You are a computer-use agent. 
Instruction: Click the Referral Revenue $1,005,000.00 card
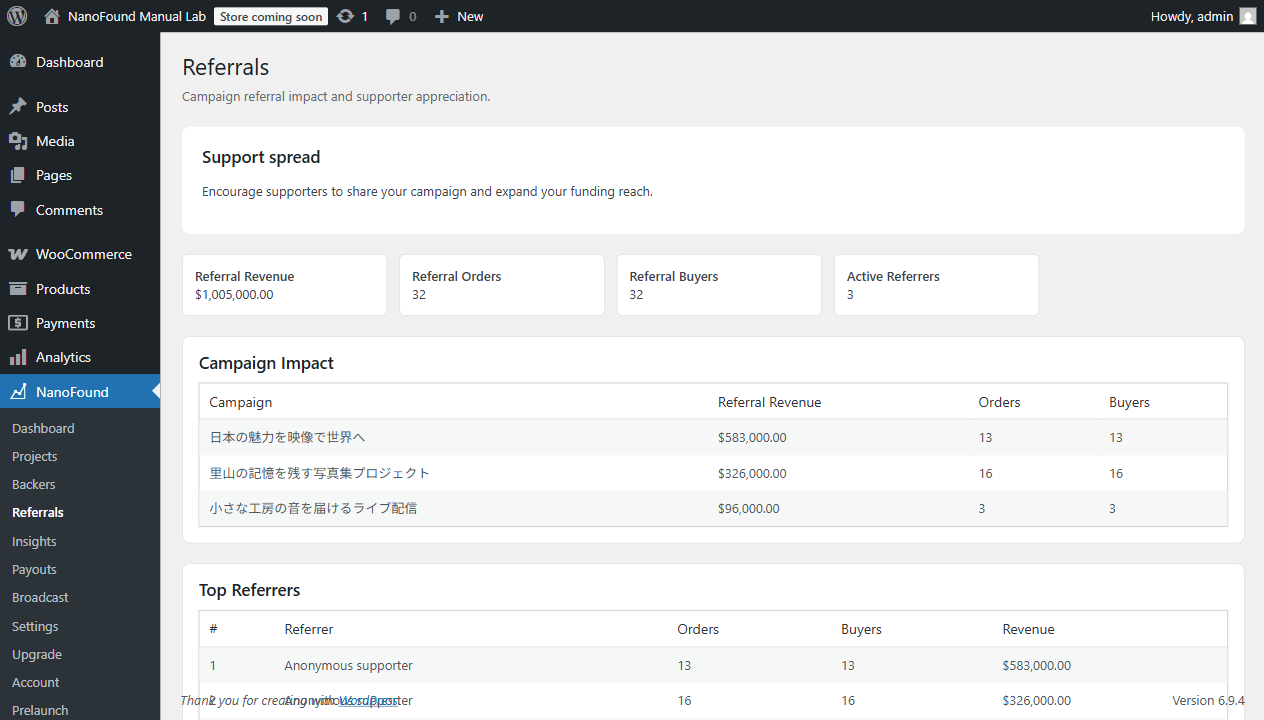tap(285, 285)
